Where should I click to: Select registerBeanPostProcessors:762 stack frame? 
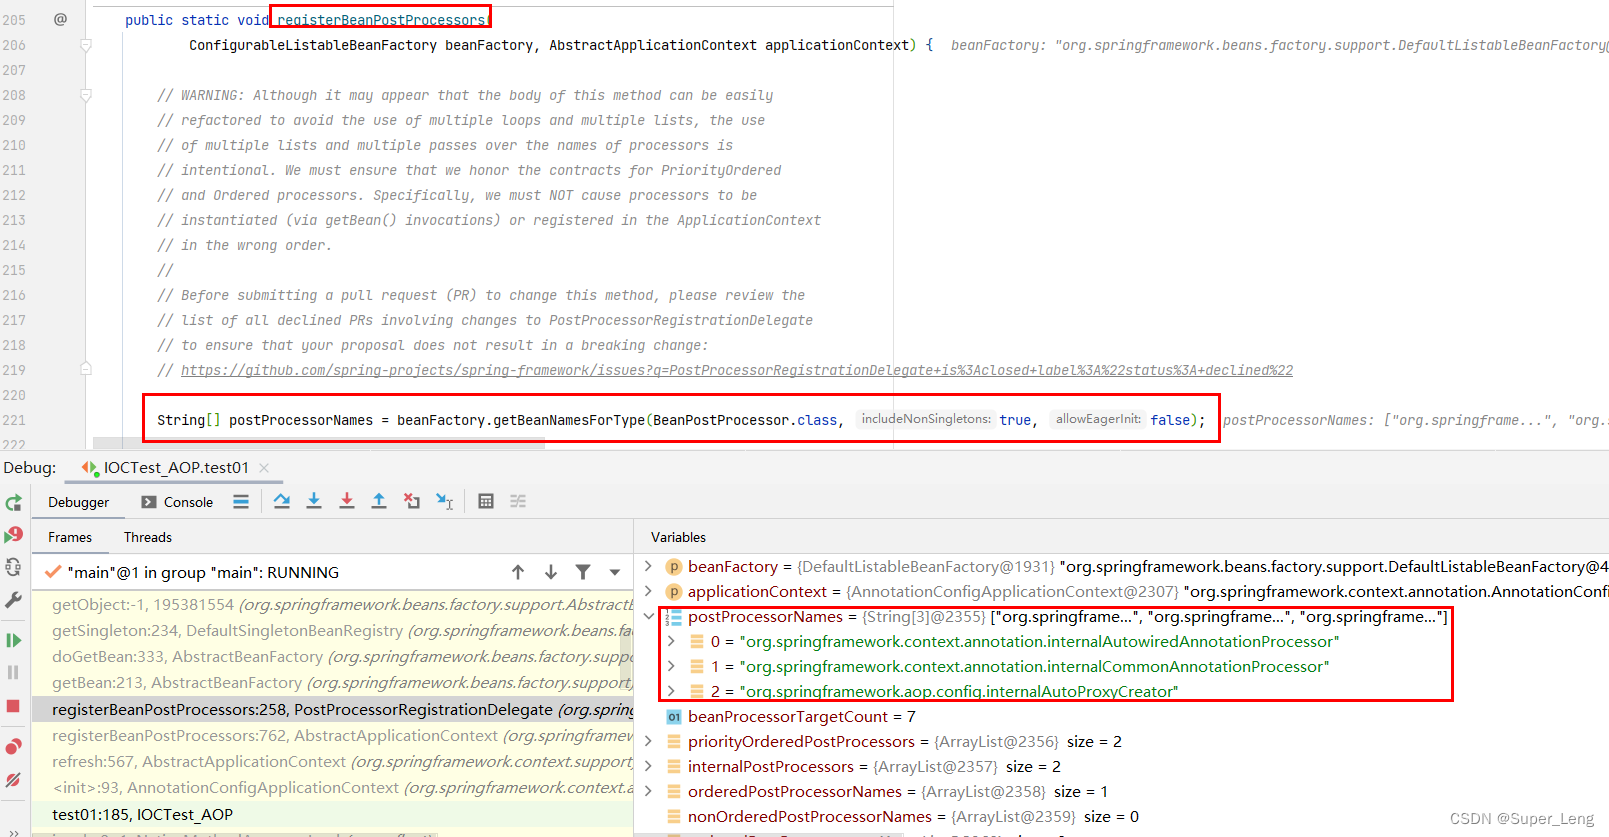(333, 735)
